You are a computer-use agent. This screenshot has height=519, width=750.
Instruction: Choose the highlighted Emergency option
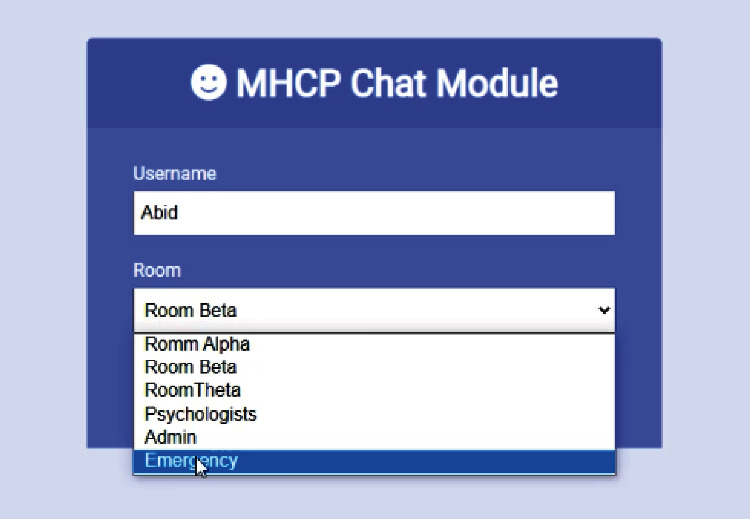[x=375, y=461]
